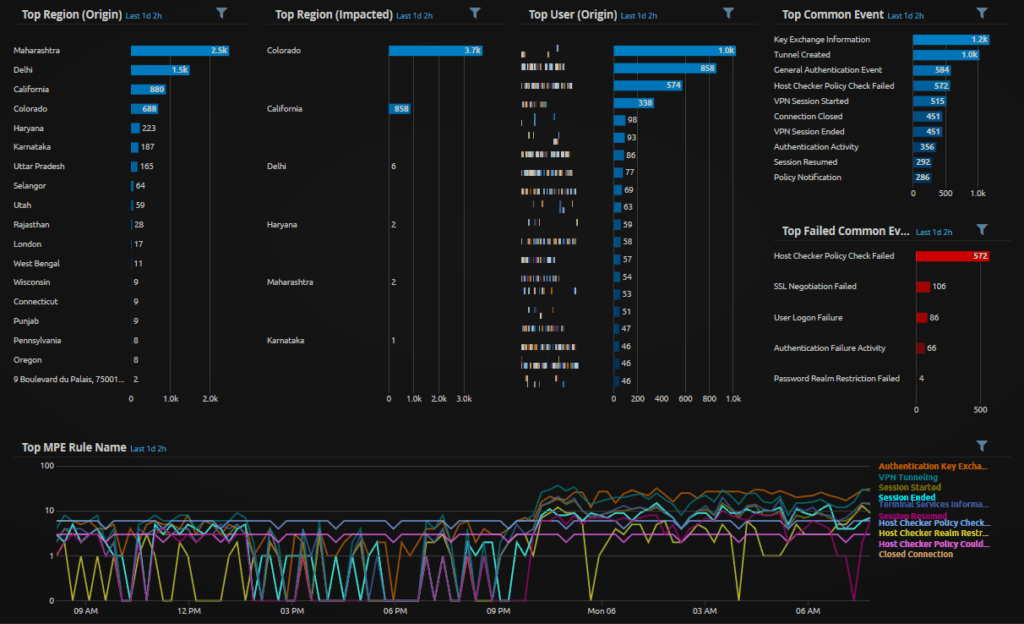1024x624 pixels.
Task: Click the Key Exchange Information event bar
Action: [x=950, y=39]
